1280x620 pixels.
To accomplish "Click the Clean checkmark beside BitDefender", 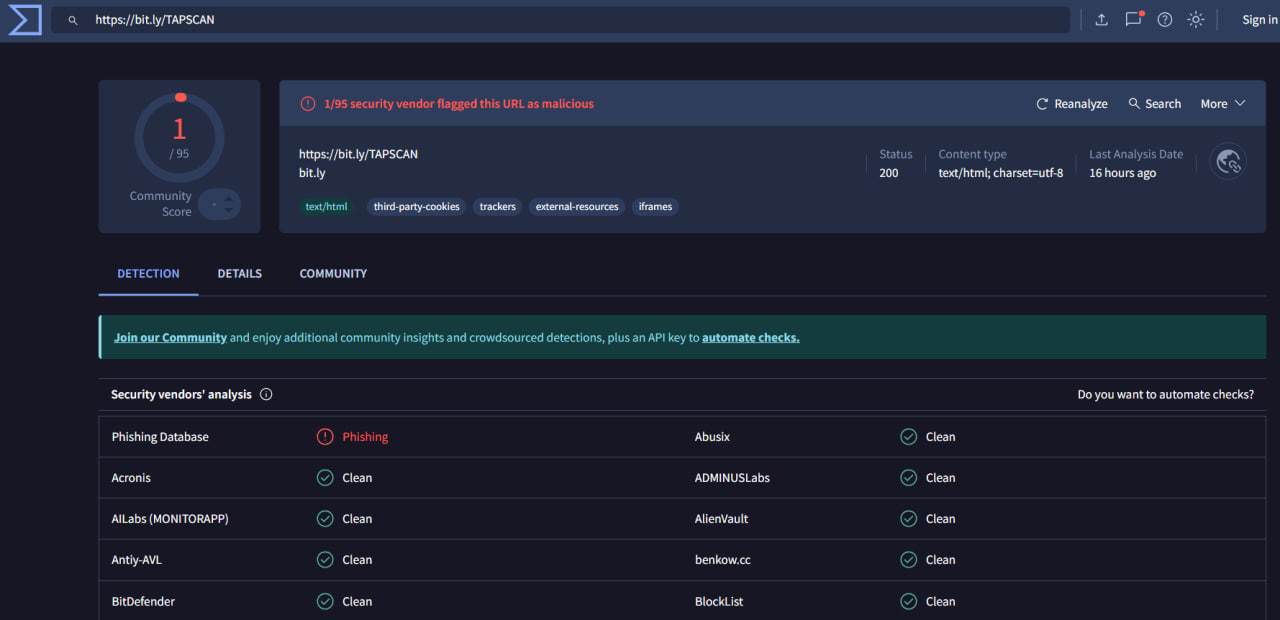I will [325, 601].
